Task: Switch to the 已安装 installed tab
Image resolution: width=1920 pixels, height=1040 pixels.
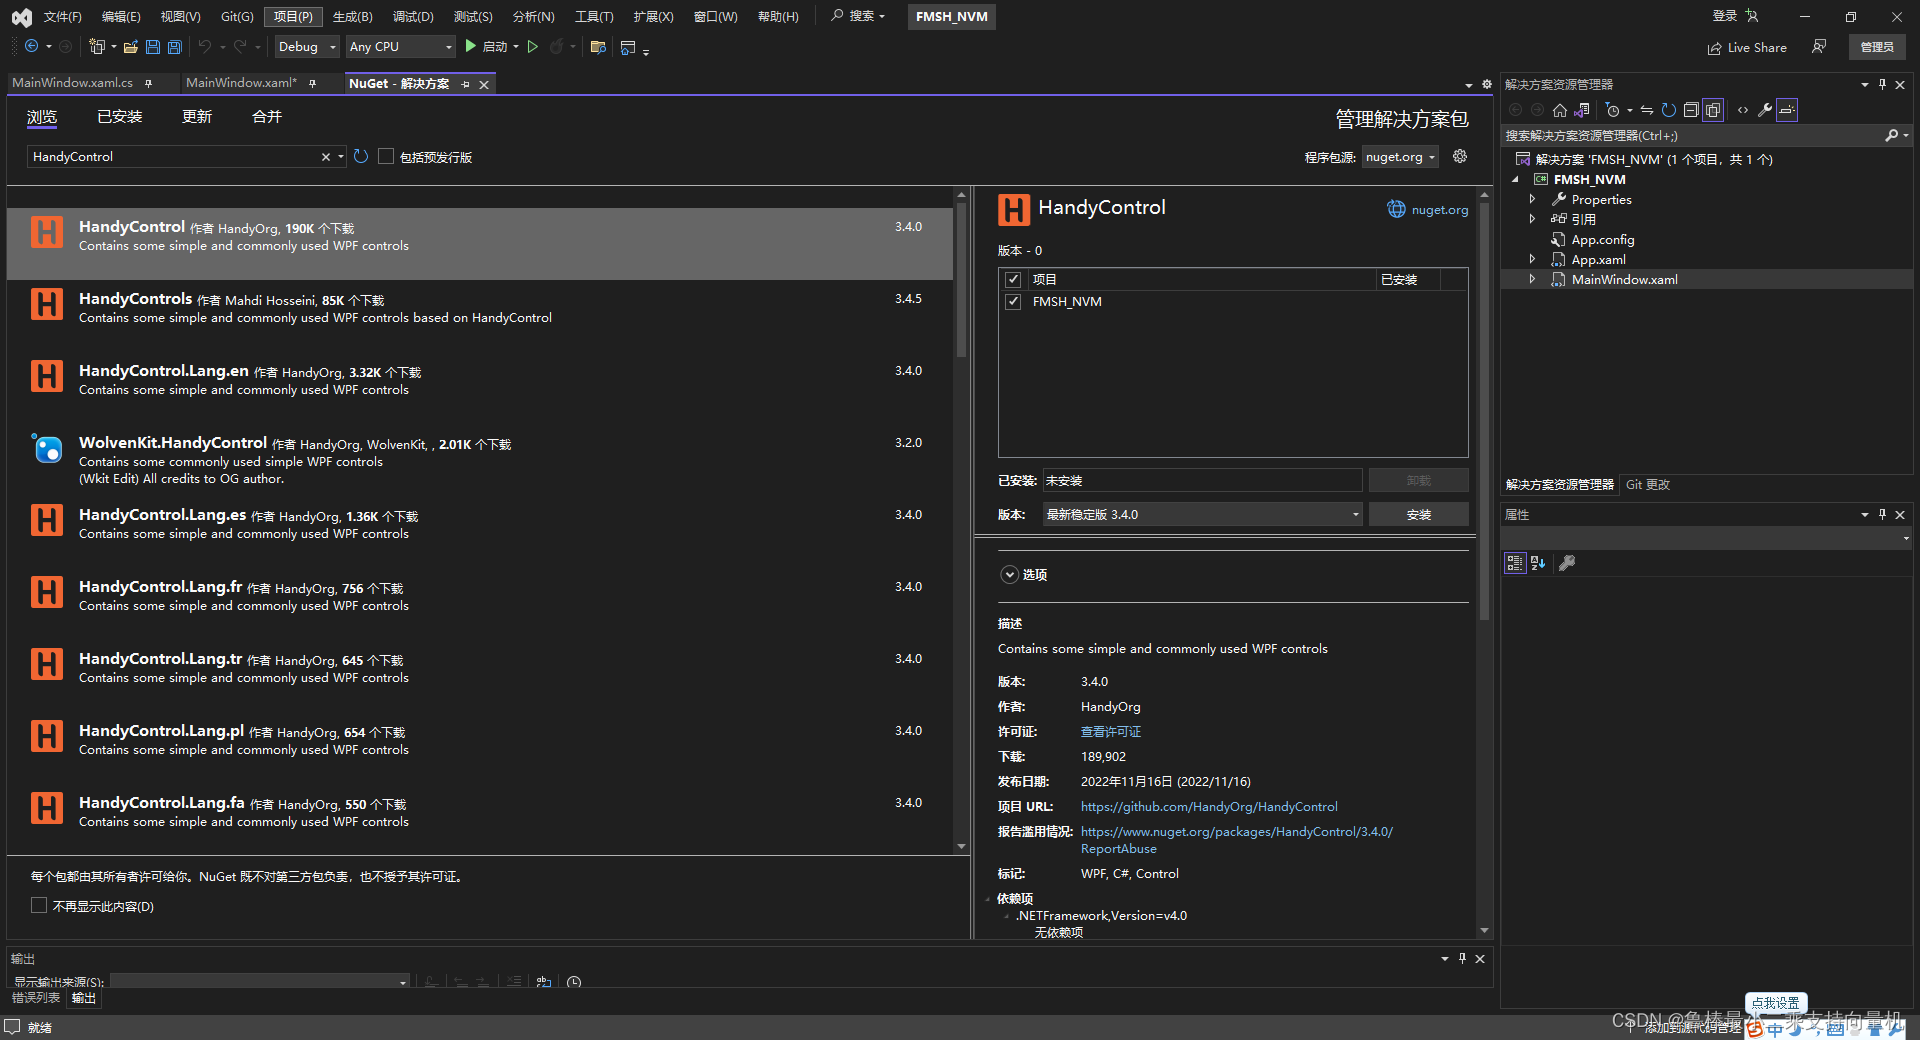Action: coord(119,117)
